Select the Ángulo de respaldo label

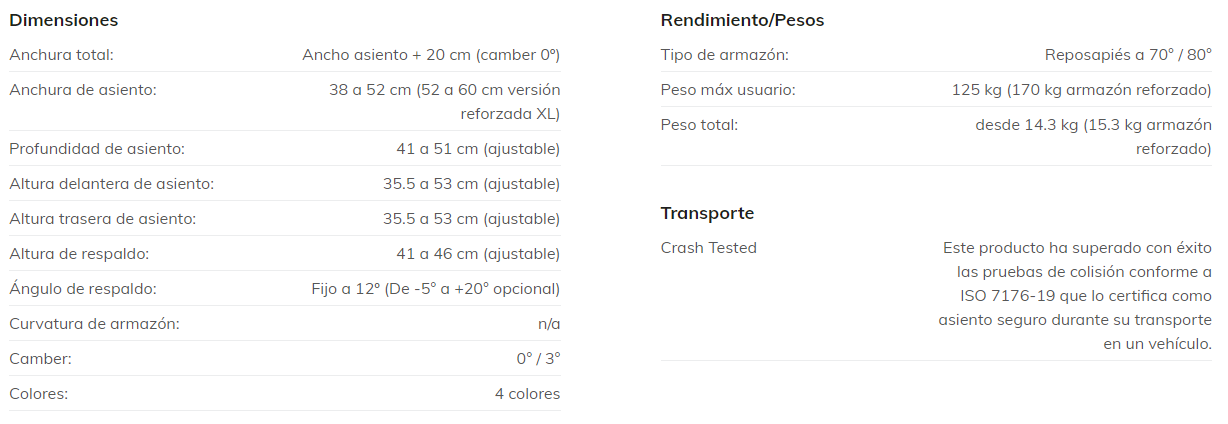tap(83, 289)
